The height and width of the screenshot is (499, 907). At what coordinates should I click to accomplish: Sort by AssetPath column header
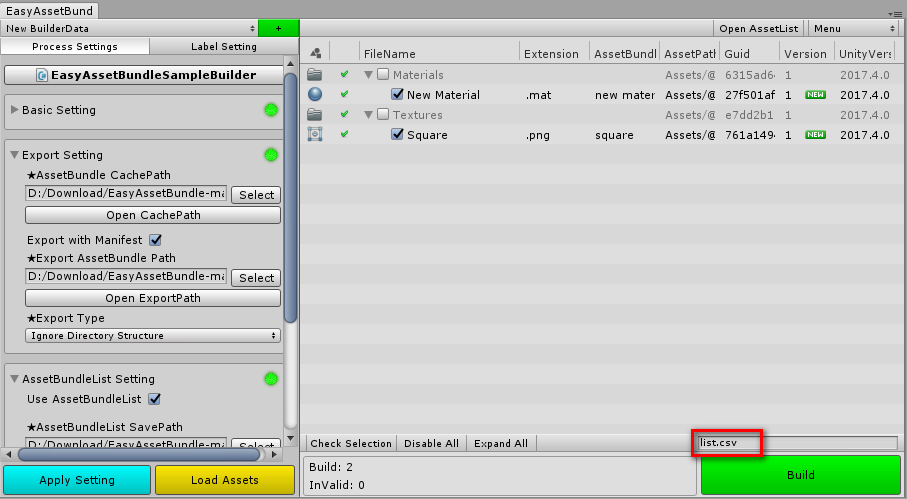point(690,54)
